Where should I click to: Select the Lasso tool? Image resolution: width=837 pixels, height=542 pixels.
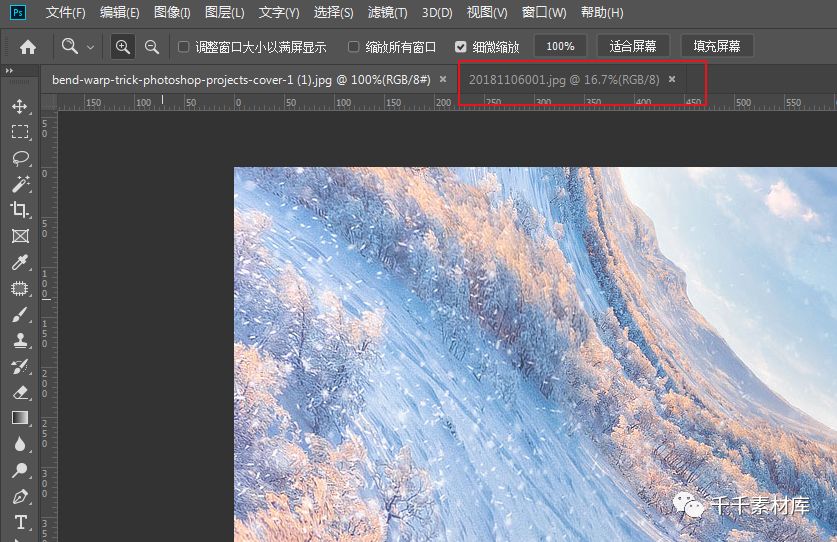[20, 158]
